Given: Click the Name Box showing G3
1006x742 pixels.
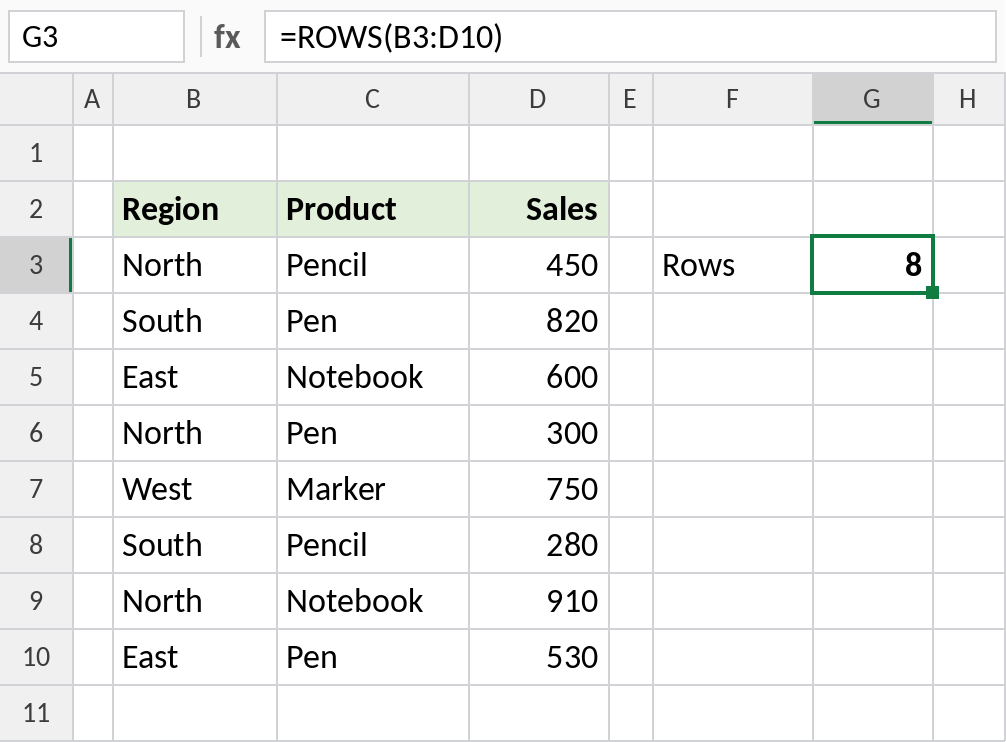Looking at the screenshot, I should pyautogui.click(x=97, y=37).
